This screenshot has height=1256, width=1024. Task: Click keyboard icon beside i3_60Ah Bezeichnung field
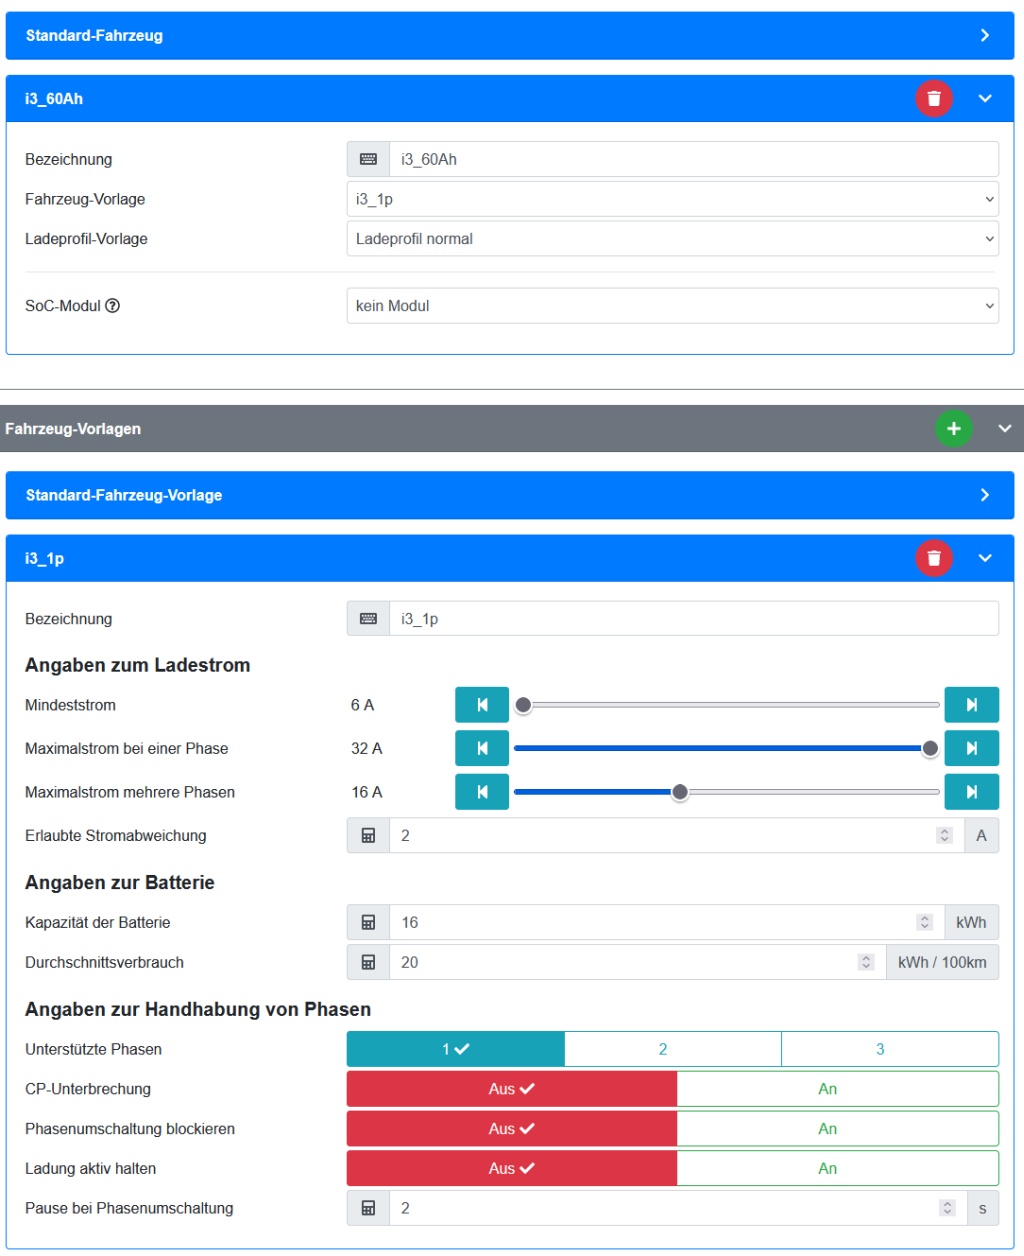368,159
